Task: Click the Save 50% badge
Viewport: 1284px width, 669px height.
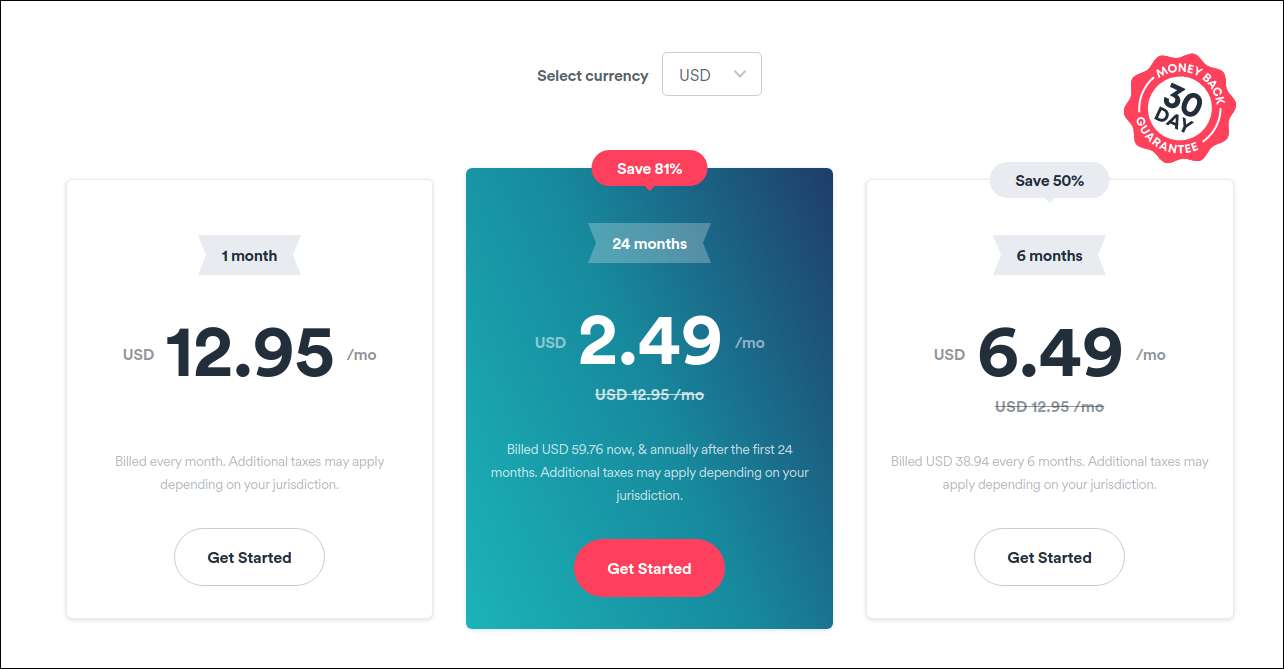Action: [1049, 181]
